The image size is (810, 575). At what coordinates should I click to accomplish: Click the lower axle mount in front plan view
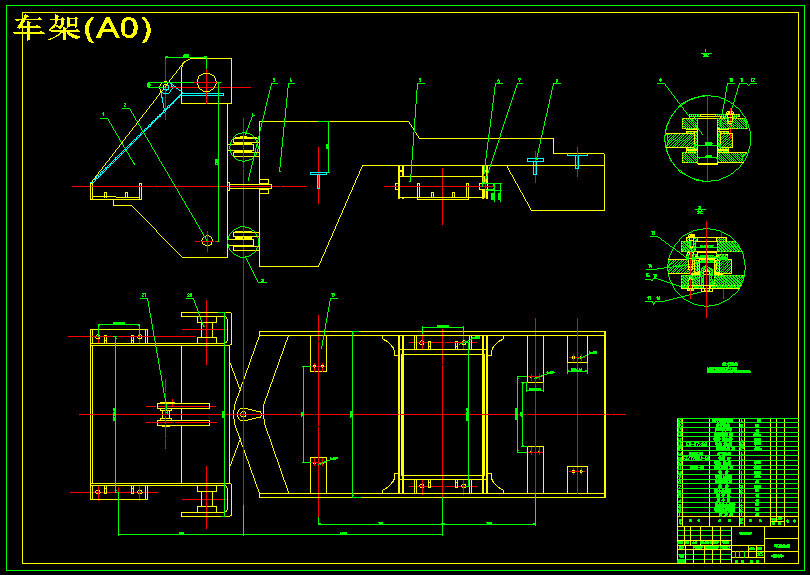pos(207,500)
